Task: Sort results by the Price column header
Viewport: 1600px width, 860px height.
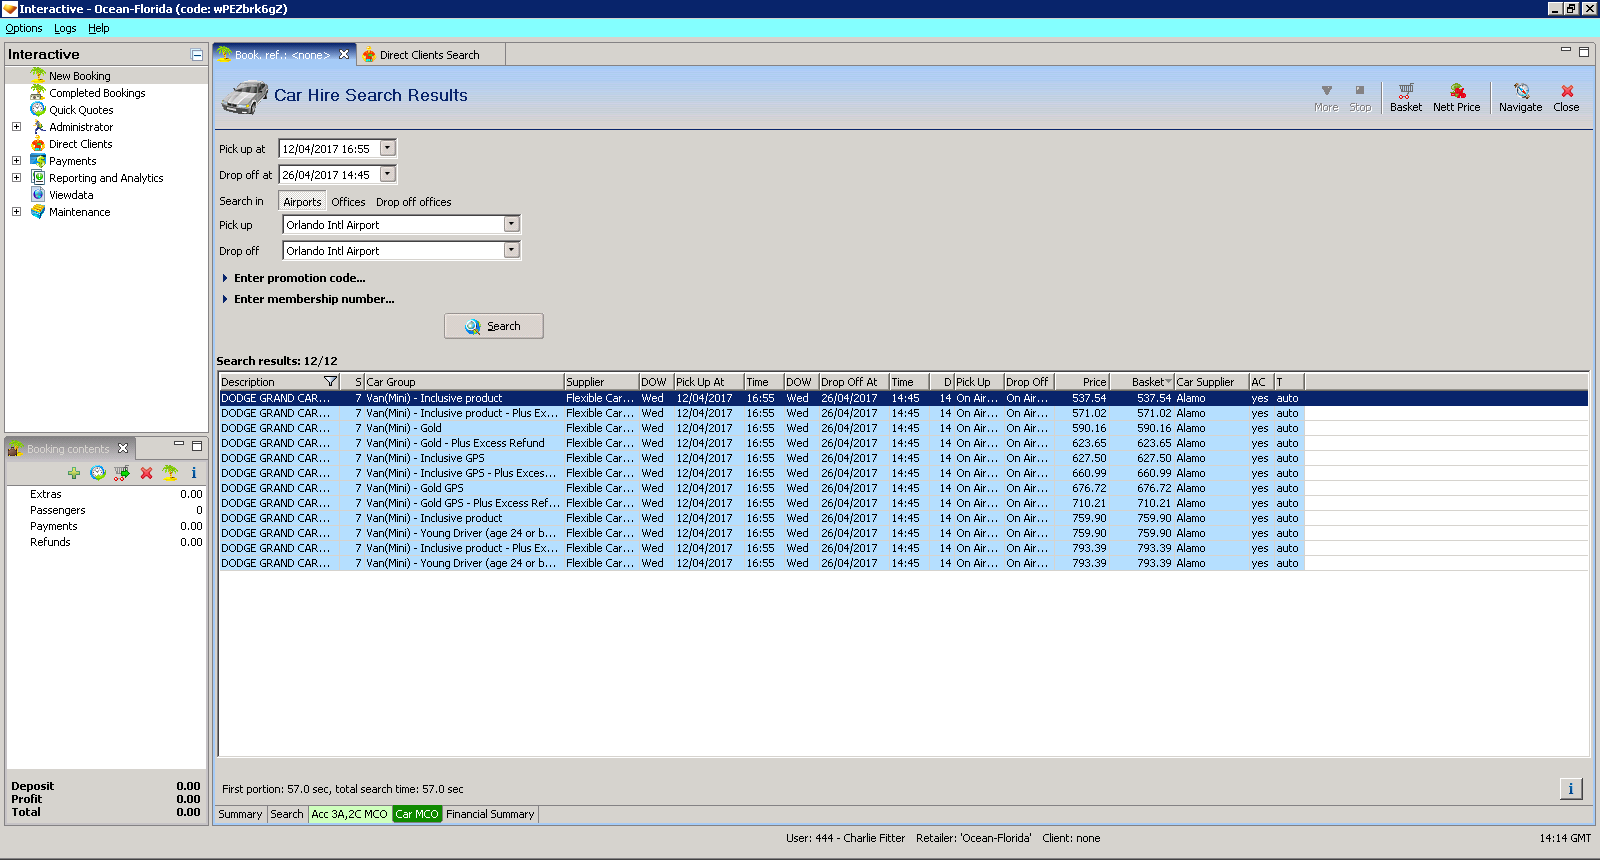Action: [x=1082, y=382]
